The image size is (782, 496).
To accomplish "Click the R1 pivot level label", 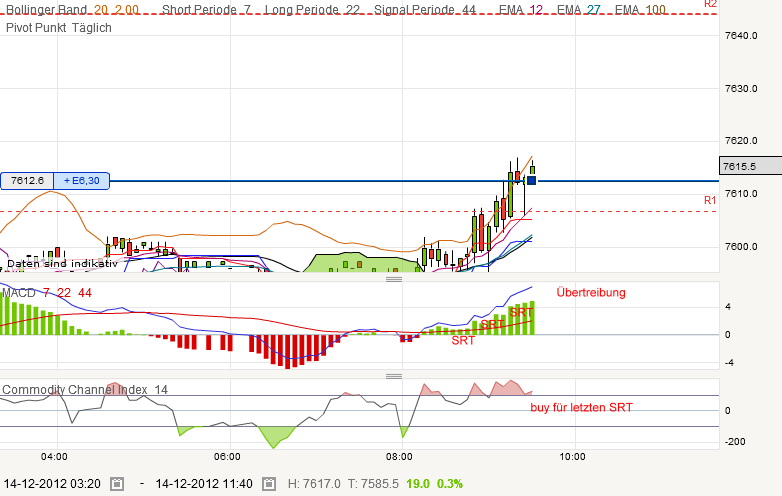I will [710, 200].
